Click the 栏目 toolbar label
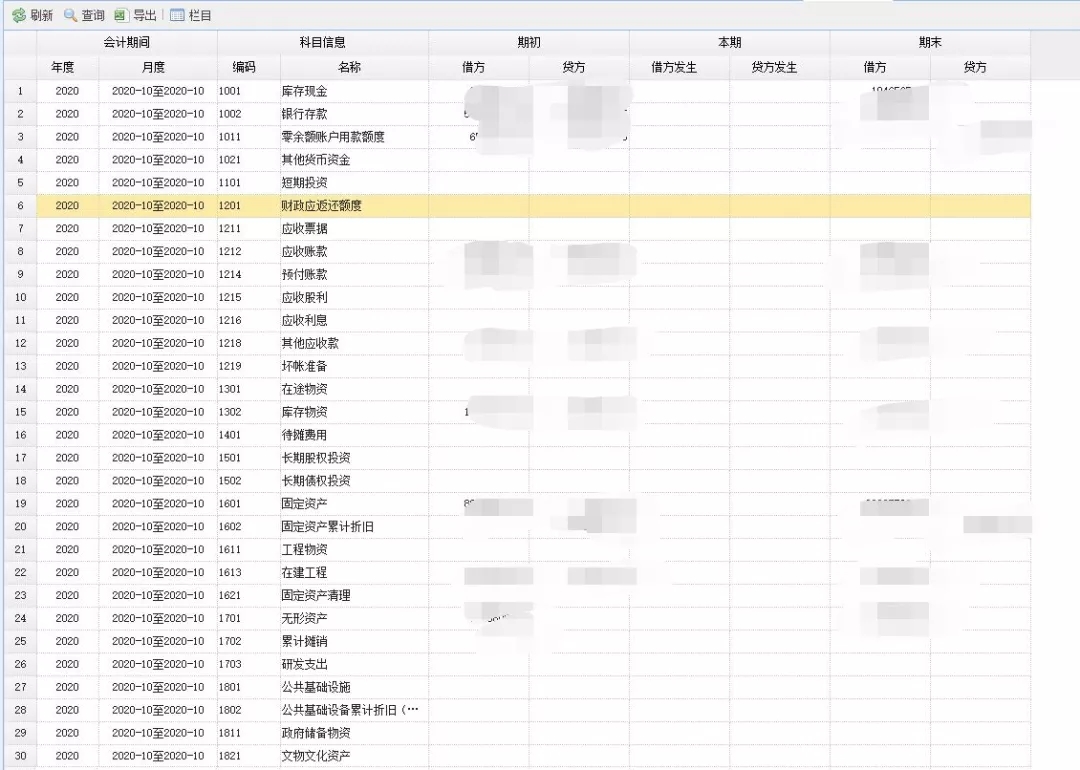The height and width of the screenshot is (770, 1080). pyautogui.click(x=200, y=15)
